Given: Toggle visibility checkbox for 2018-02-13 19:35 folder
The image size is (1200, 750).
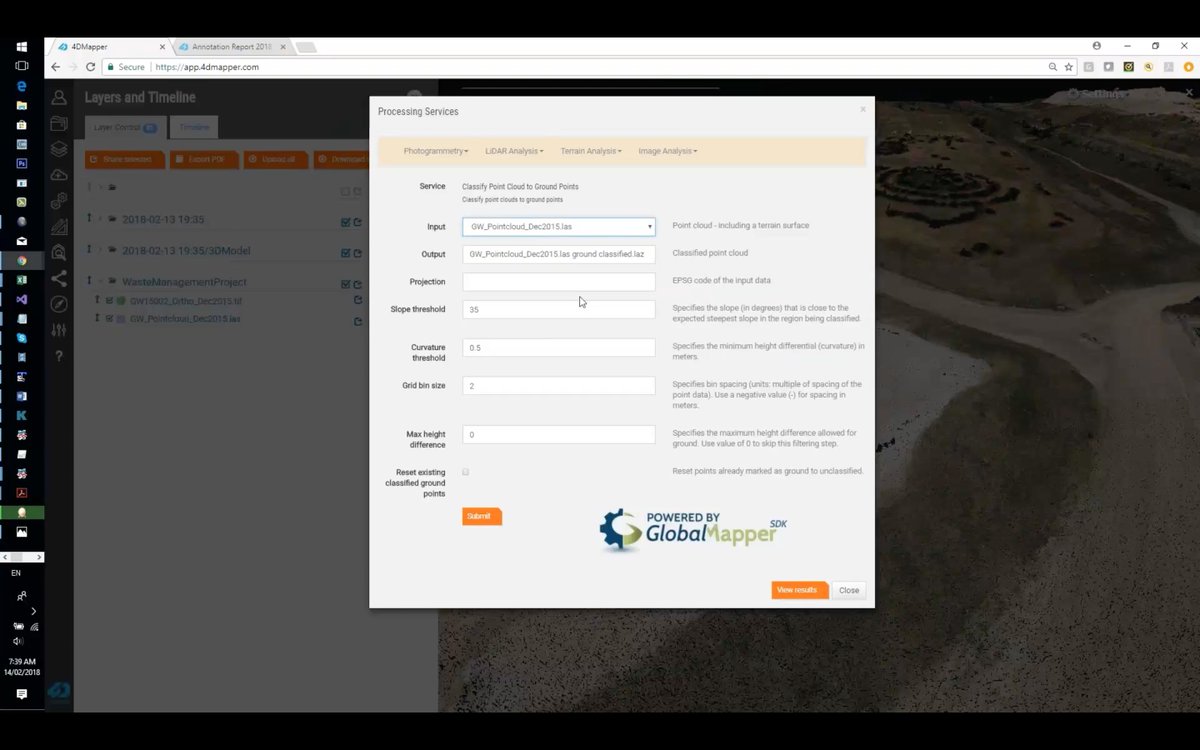Looking at the screenshot, I should pyautogui.click(x=345, y=222).
